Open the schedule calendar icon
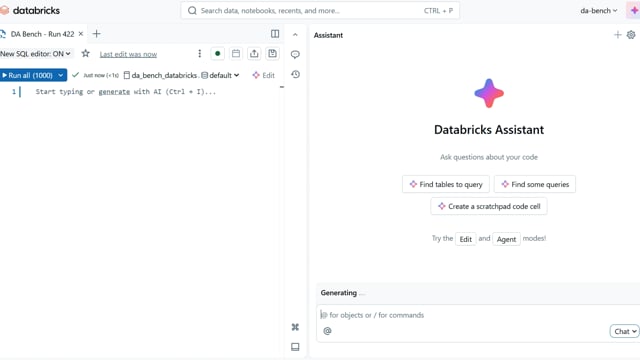This screenshot has width=640, height=360. click(236, 53)
